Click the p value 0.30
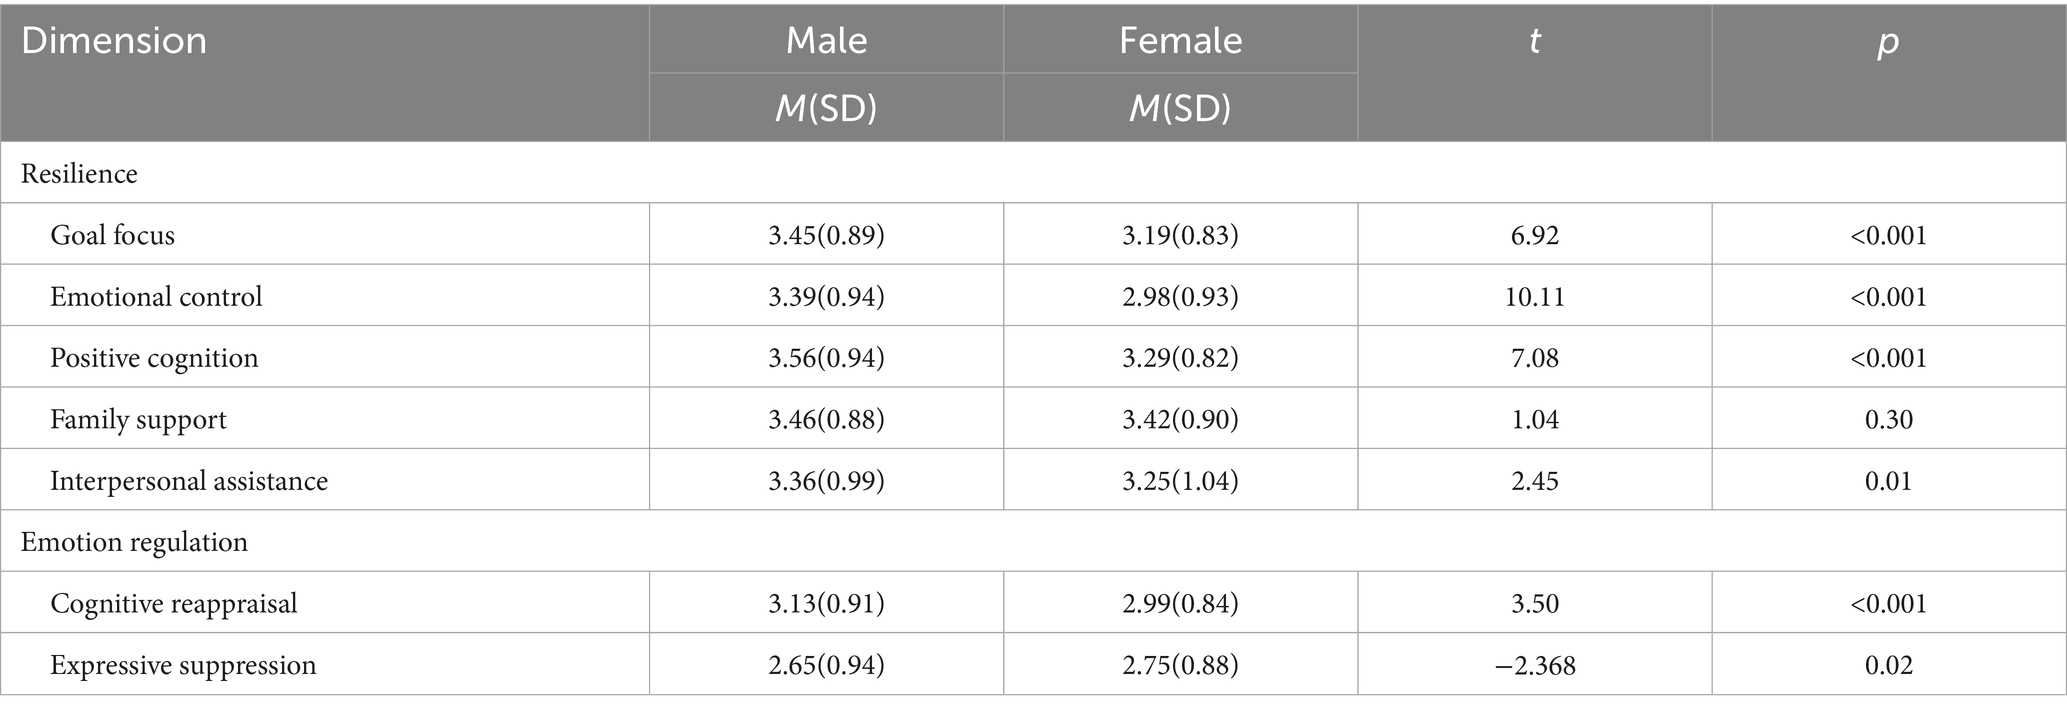2067x713 pixels. (x=1888, y=419)
